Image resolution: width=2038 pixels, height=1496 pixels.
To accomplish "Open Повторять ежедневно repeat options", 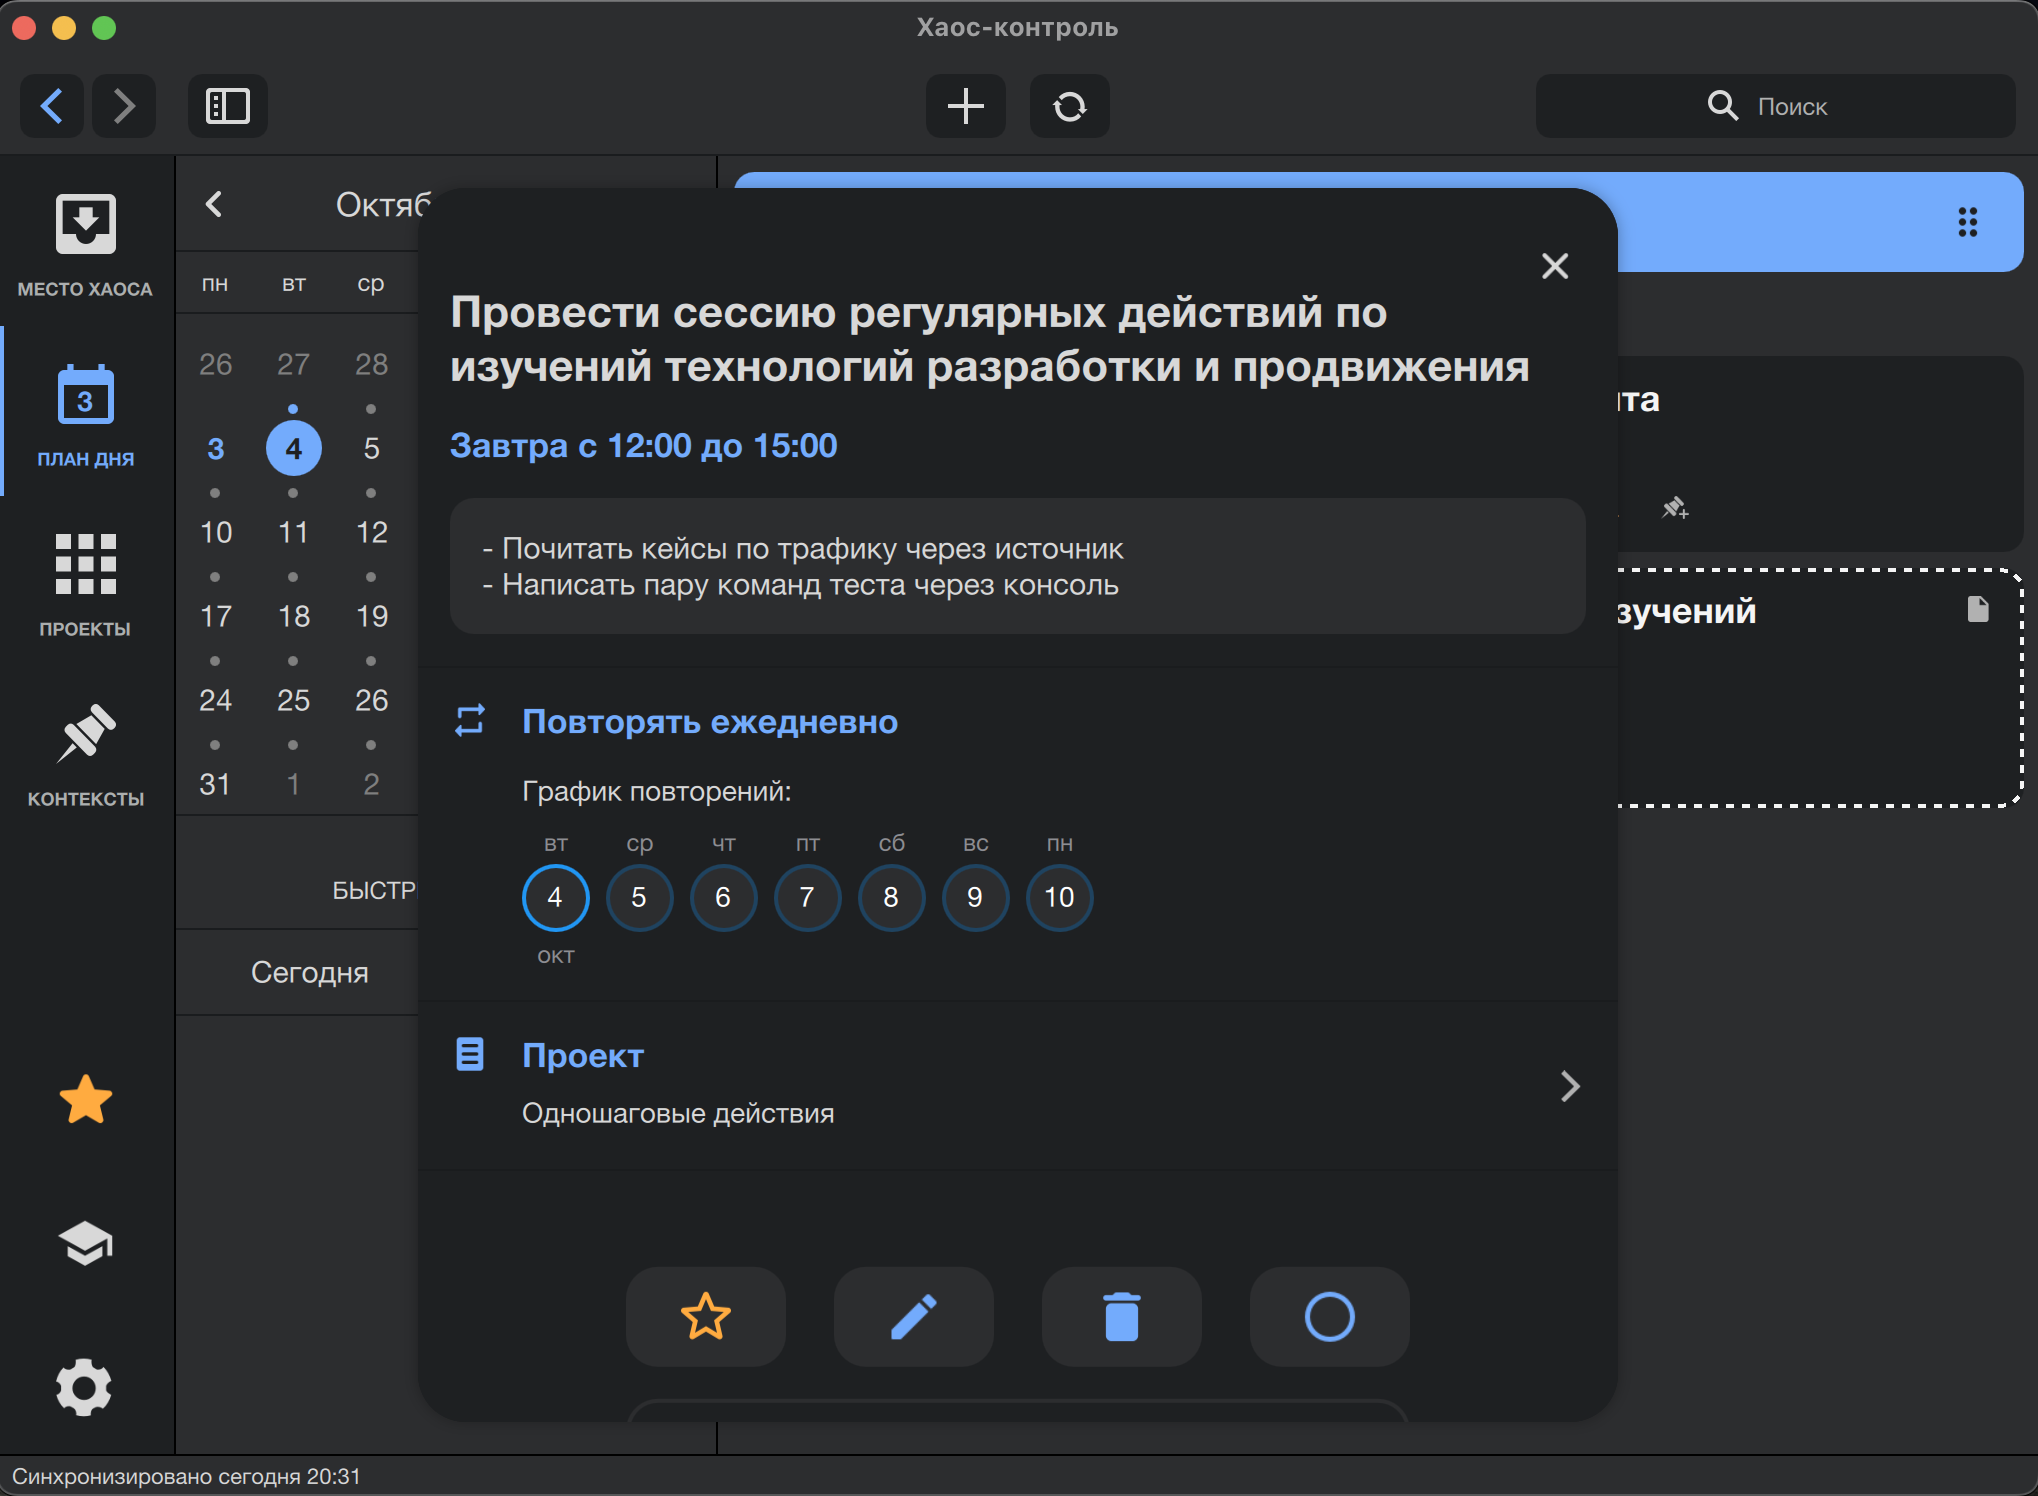I will [709, 722].
